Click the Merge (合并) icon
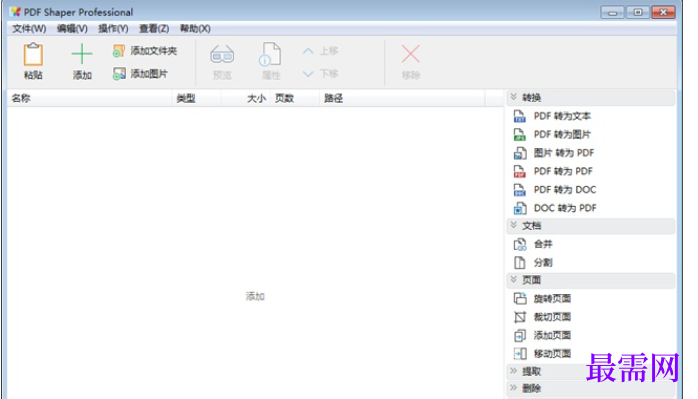698x399 pixels. [519, 244]
